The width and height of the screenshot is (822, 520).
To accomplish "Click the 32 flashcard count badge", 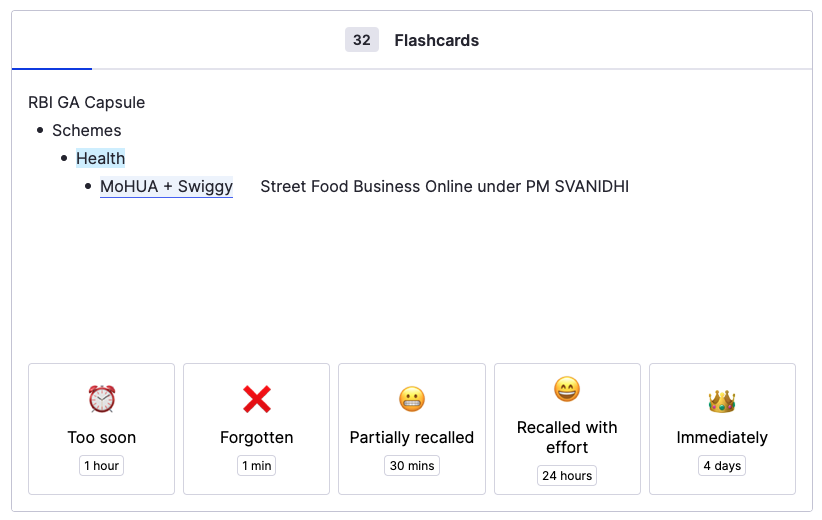I will click(362, 40).
